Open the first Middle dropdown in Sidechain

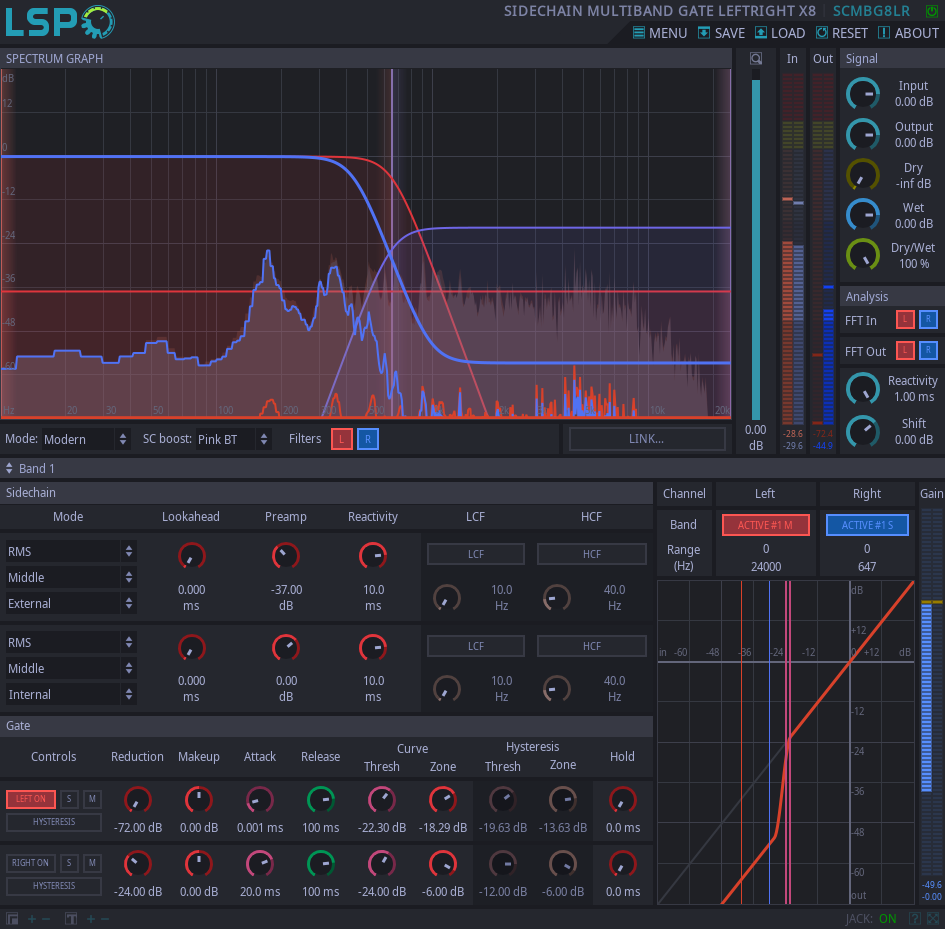tap(71, 578)
